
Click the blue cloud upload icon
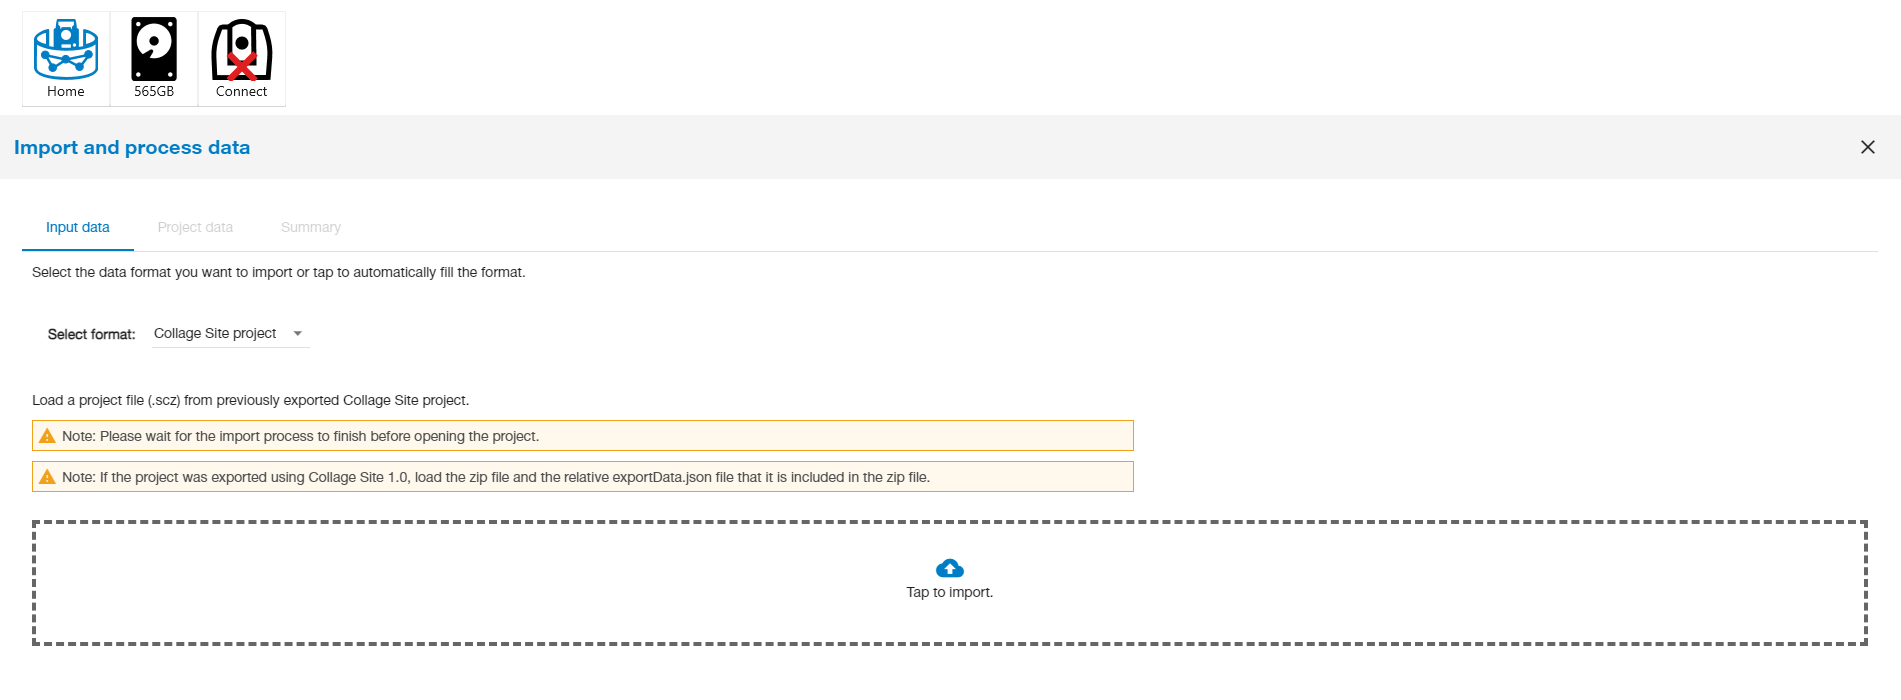(x=949, y=569)
